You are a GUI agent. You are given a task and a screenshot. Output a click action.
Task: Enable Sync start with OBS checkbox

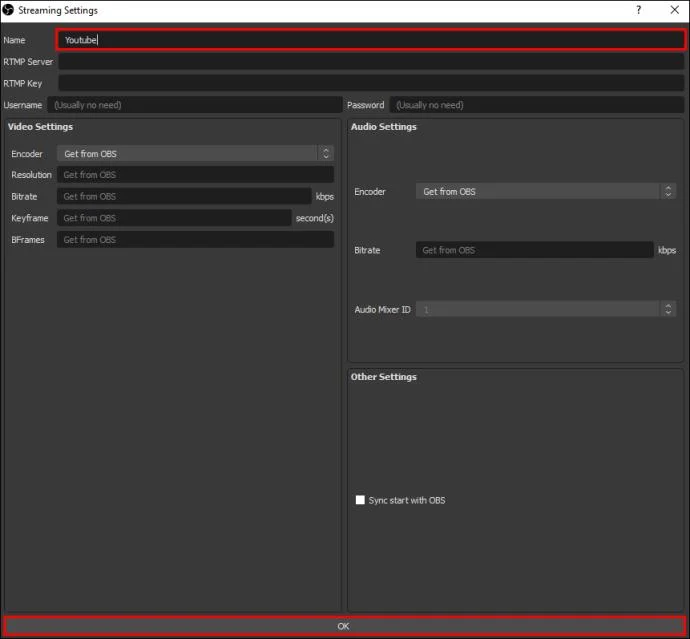coord(360,500)
